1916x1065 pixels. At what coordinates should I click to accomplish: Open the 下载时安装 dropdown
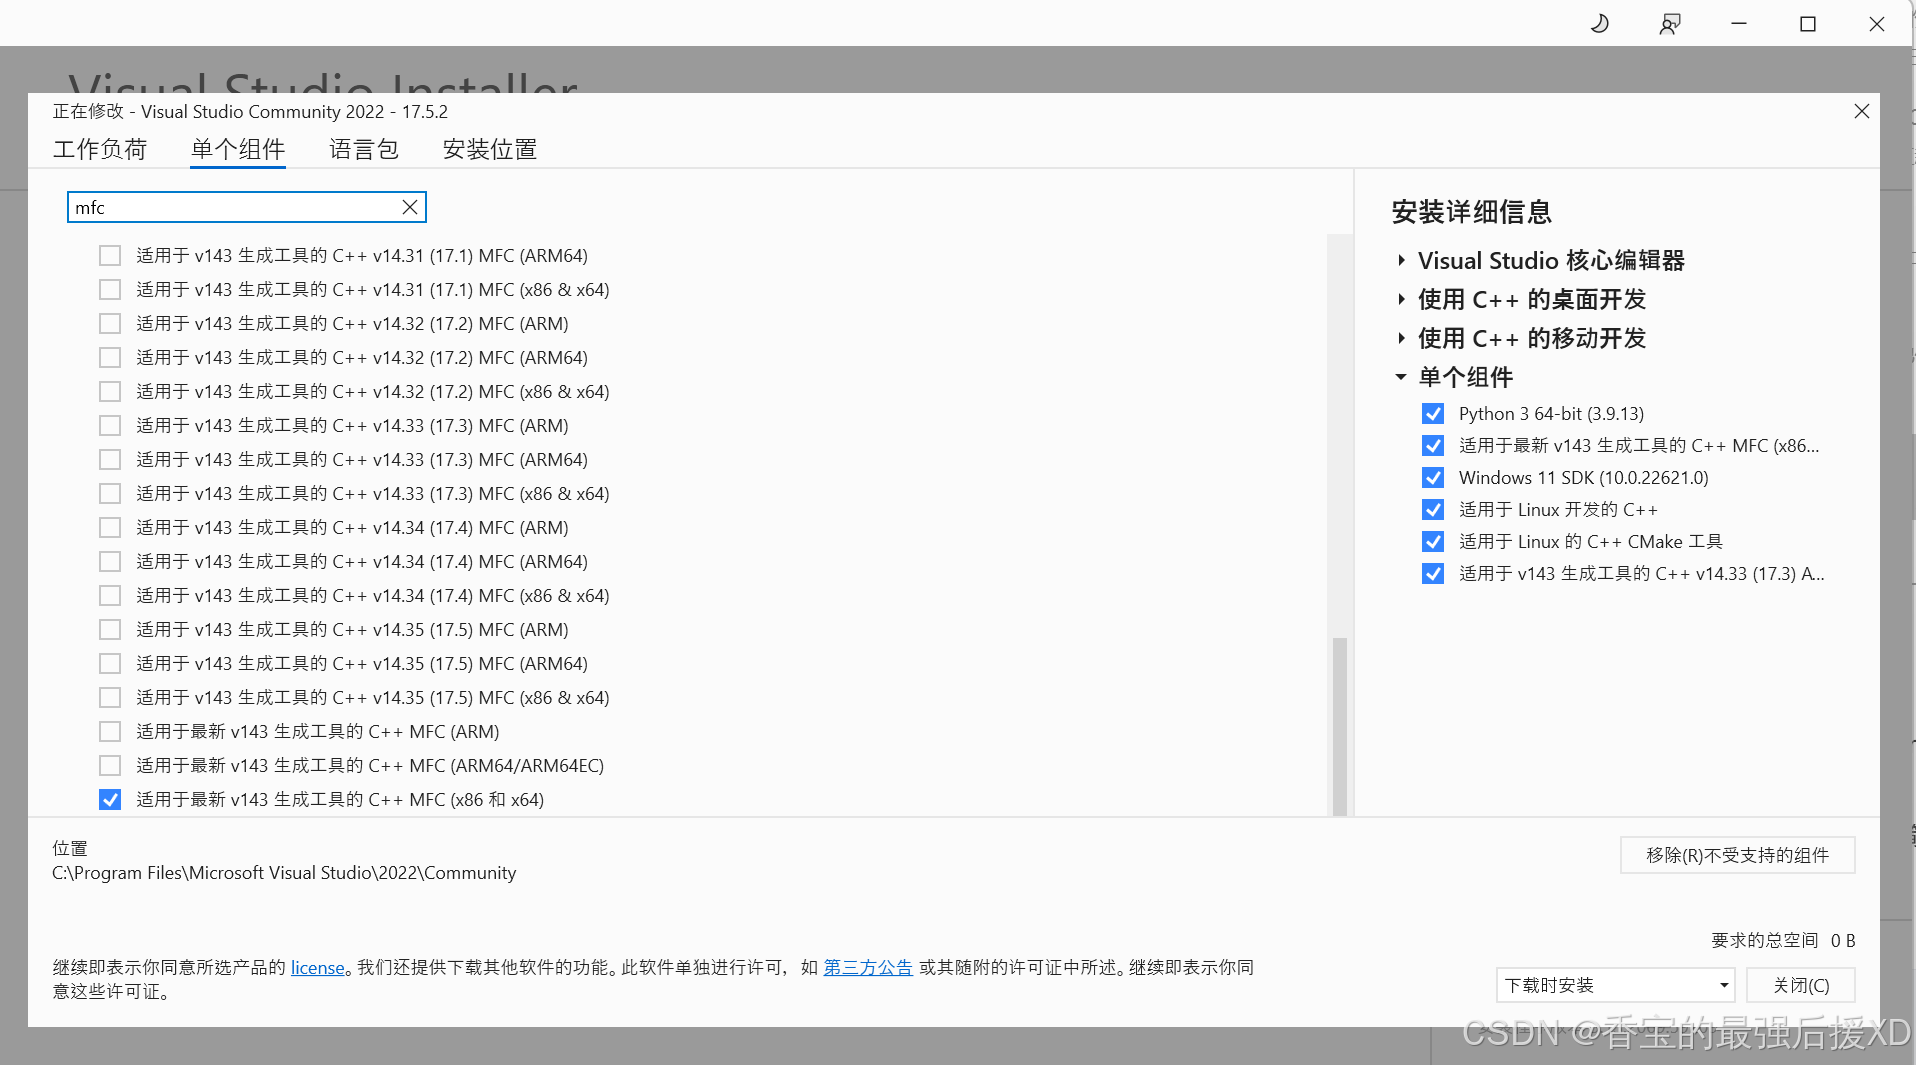tap(1615, 985)
